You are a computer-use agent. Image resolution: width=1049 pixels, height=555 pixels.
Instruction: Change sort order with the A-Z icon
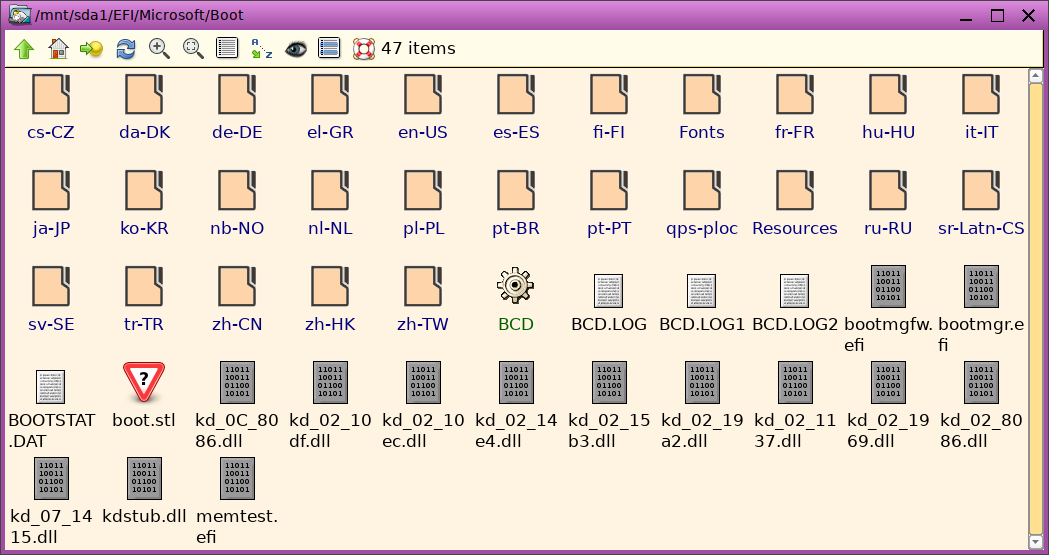(262, 48)
